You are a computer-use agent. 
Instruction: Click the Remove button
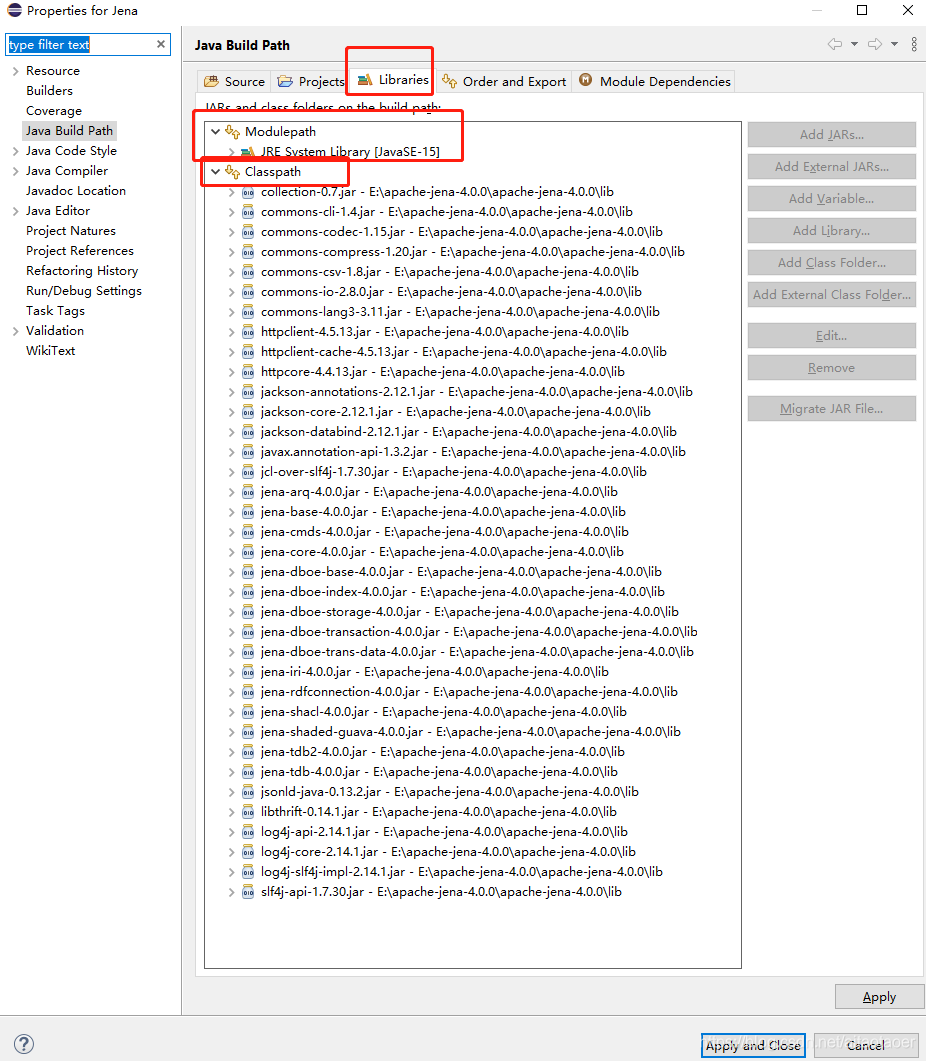831,368
